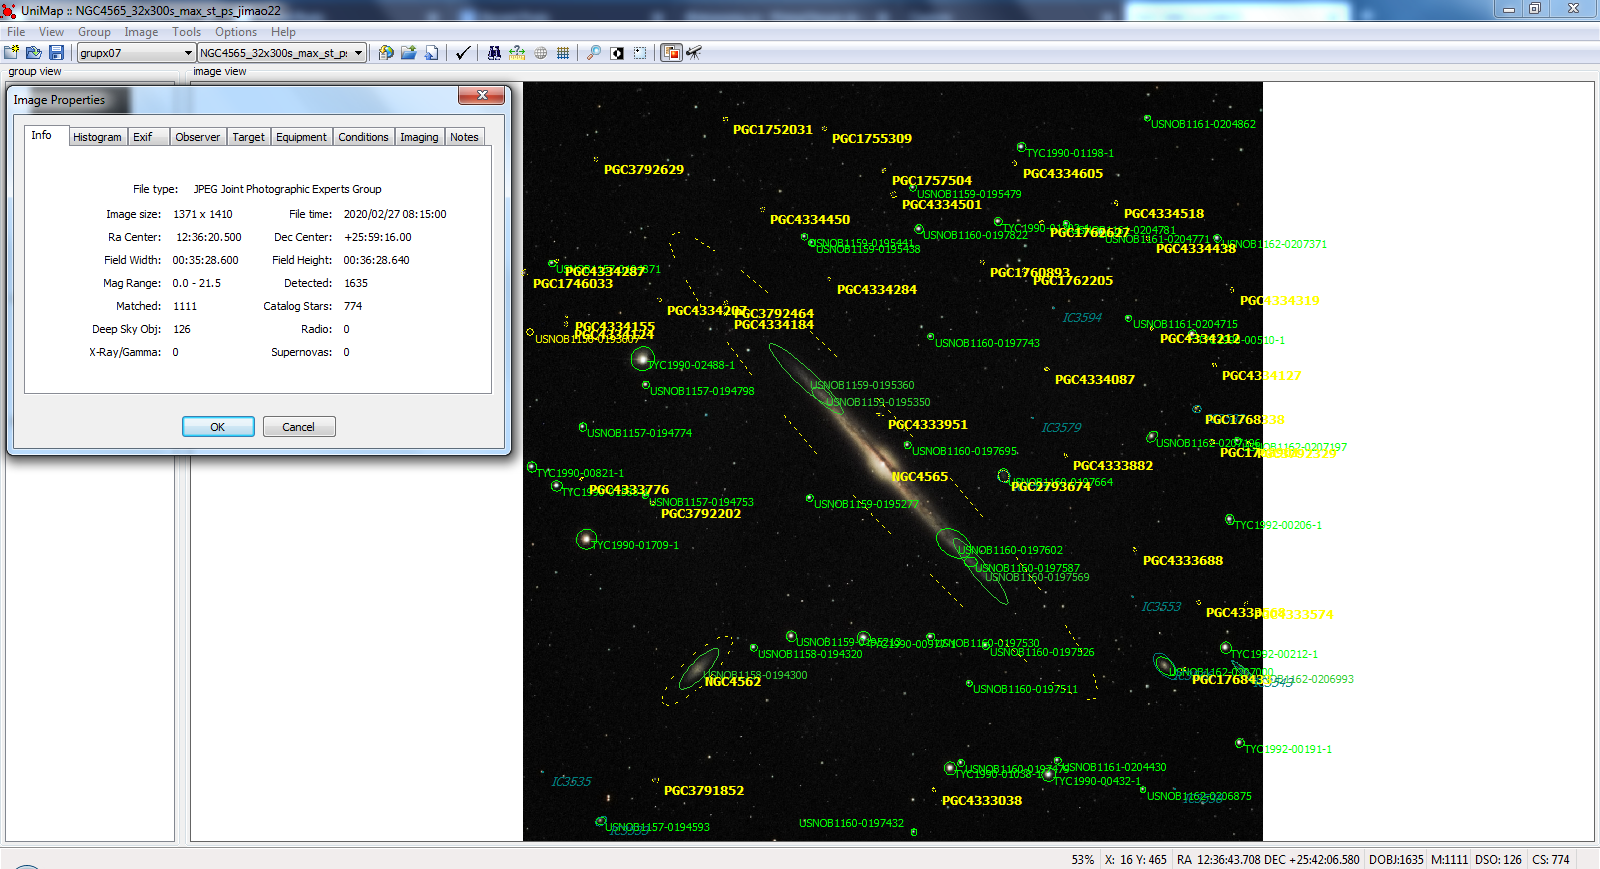The height and width of the screenshot is (869, 1600).
Task: Click the telescope icon in toolbar
Action: (694, 53)
